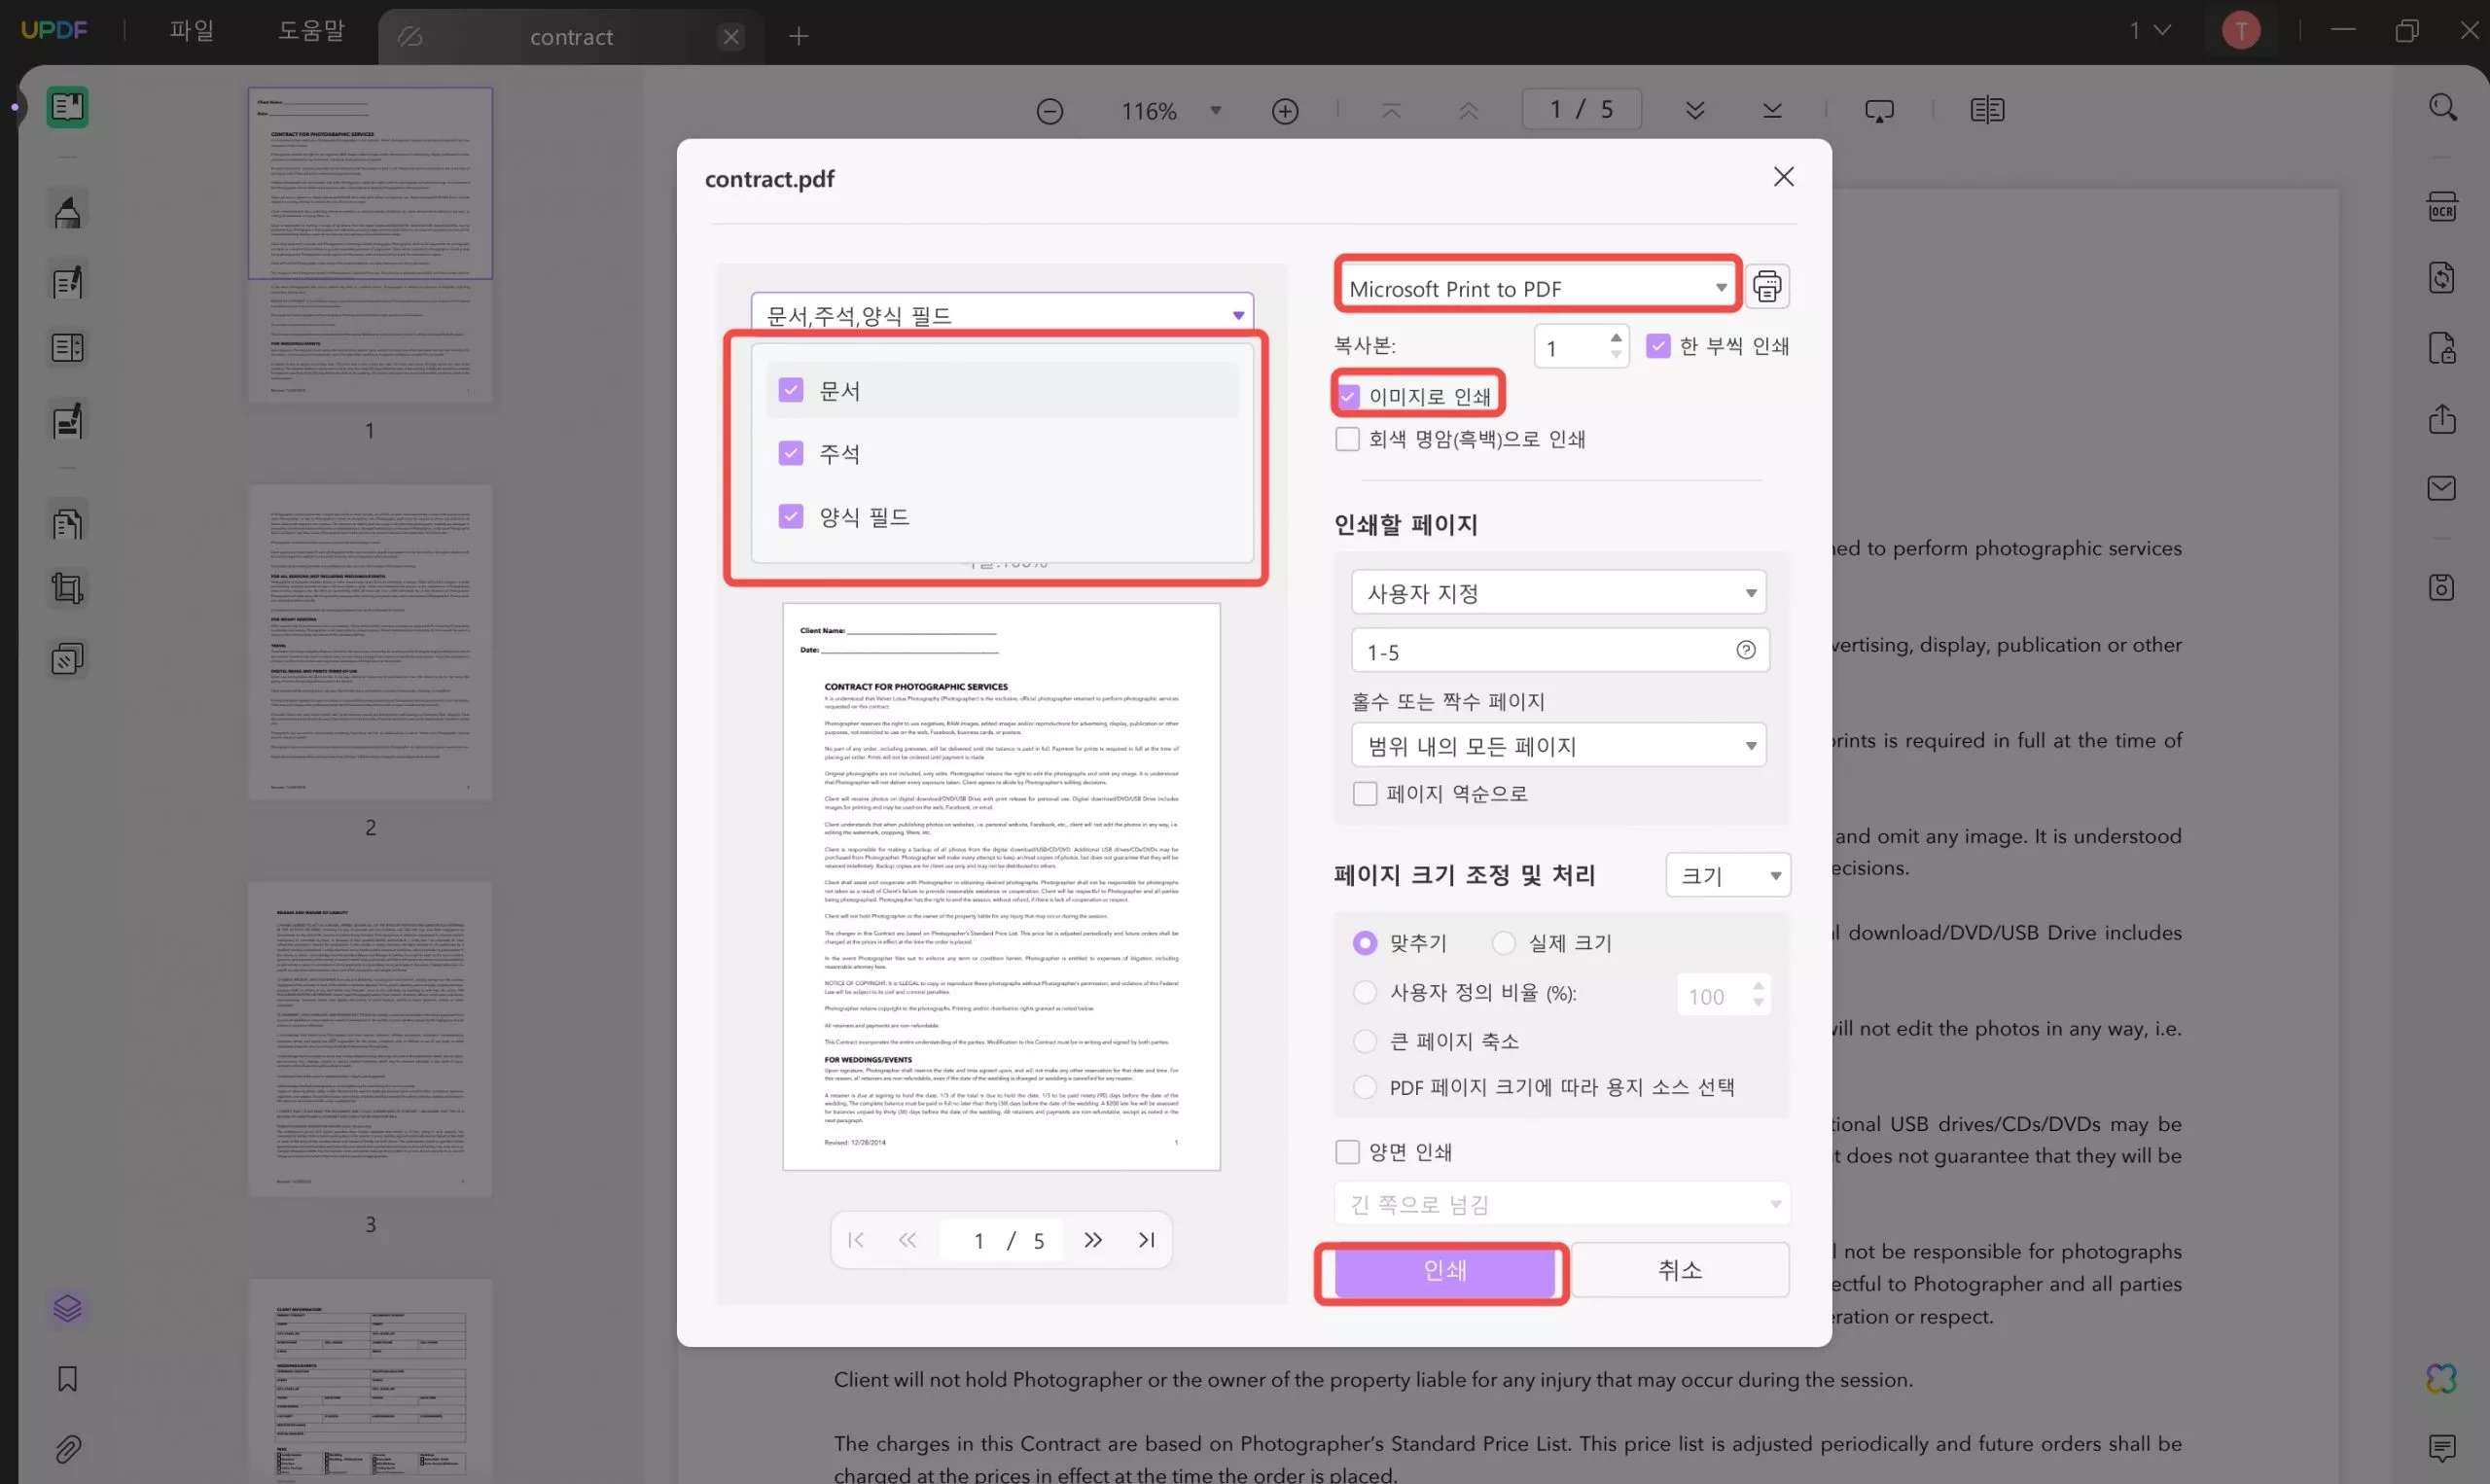Click the Save as Other icon
Screen dimensions: 2490x1484
2442,587
